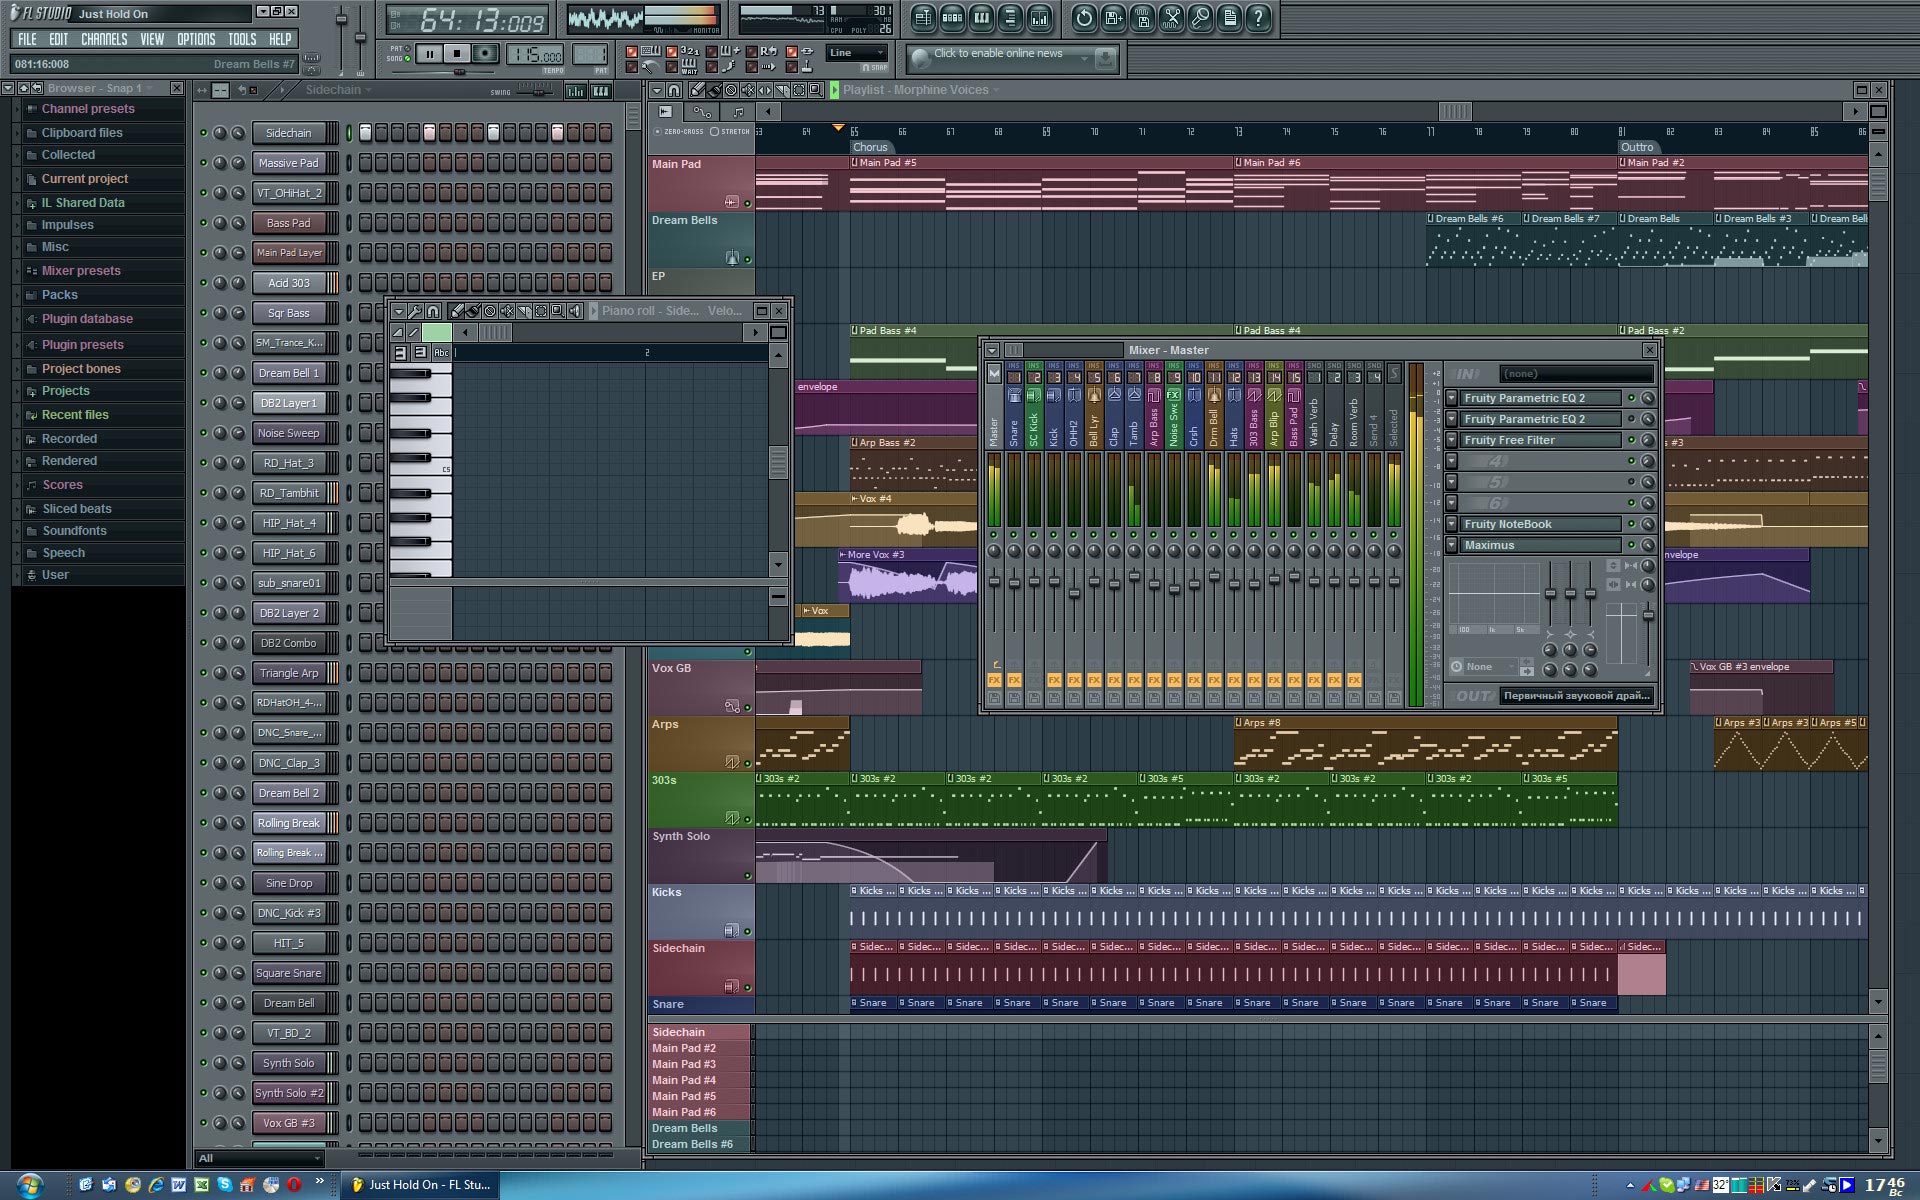Open the help question mark button

pyautogui.click(x=1258, y=18)
